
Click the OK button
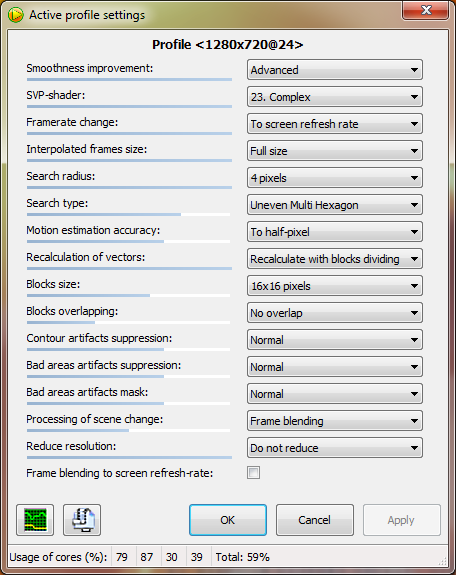228,520
